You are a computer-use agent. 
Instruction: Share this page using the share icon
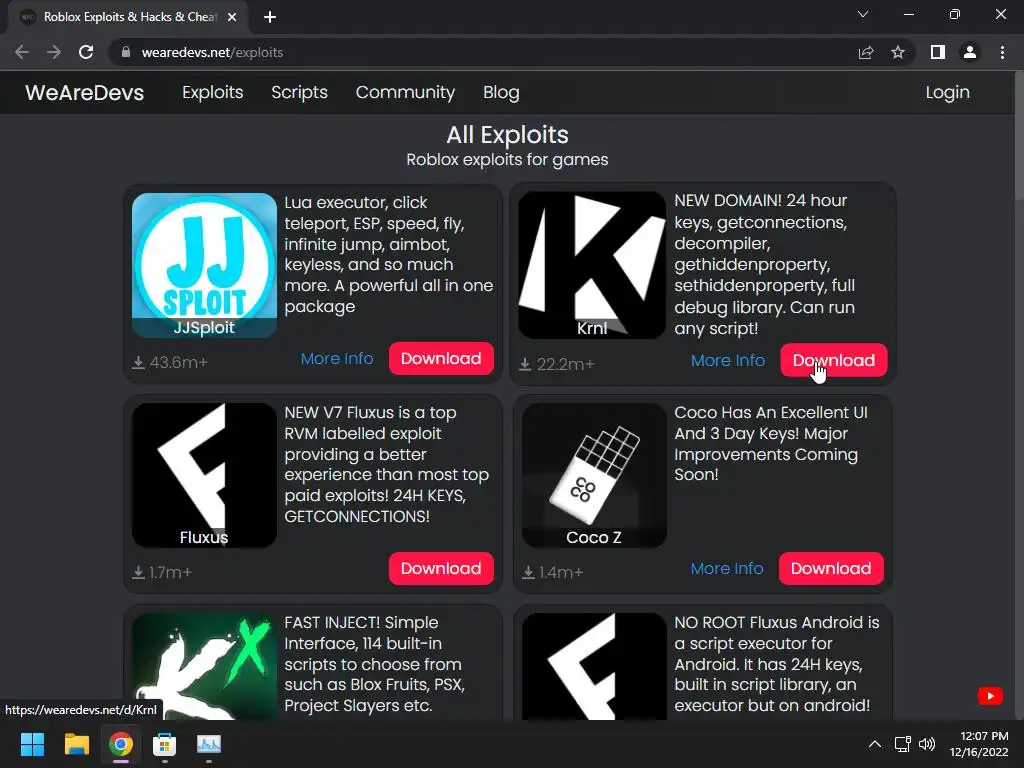866,52
